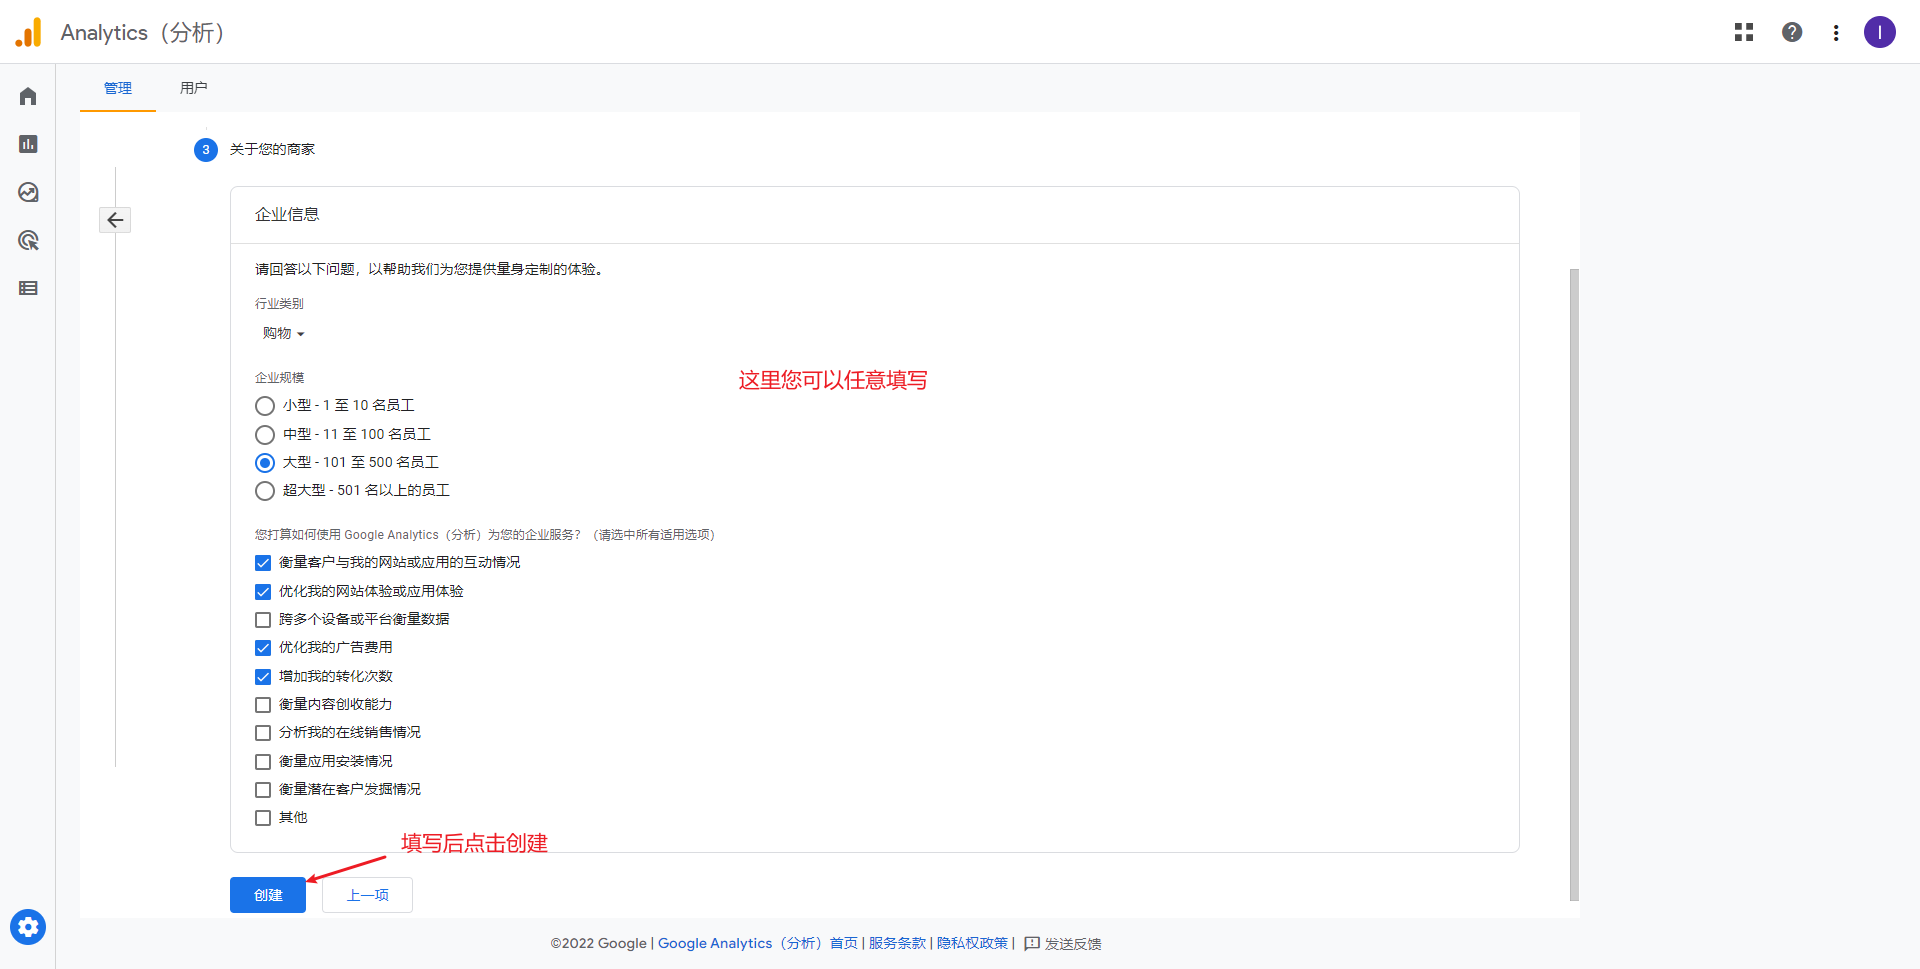Click the back arrow button

pyautogui.click(x=115, y=220)
